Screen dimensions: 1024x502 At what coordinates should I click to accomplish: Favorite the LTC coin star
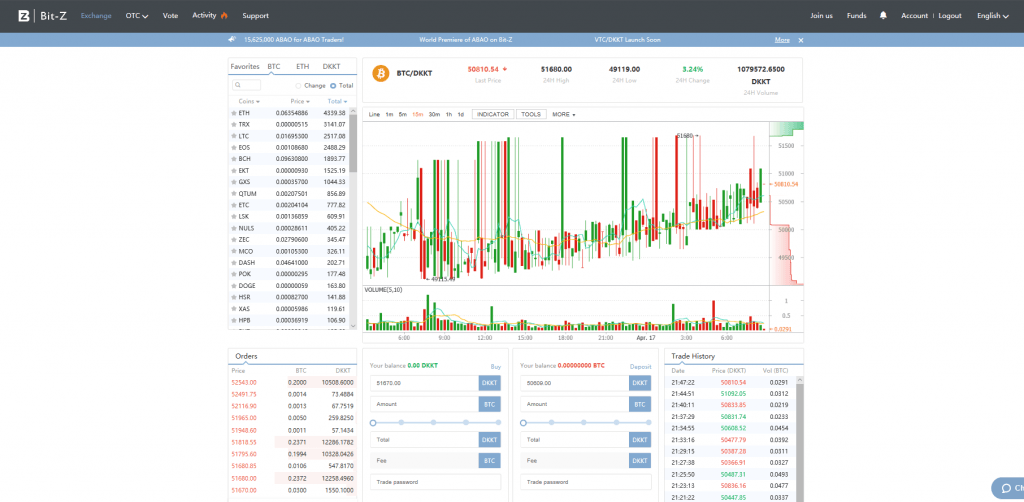point(233,136)
